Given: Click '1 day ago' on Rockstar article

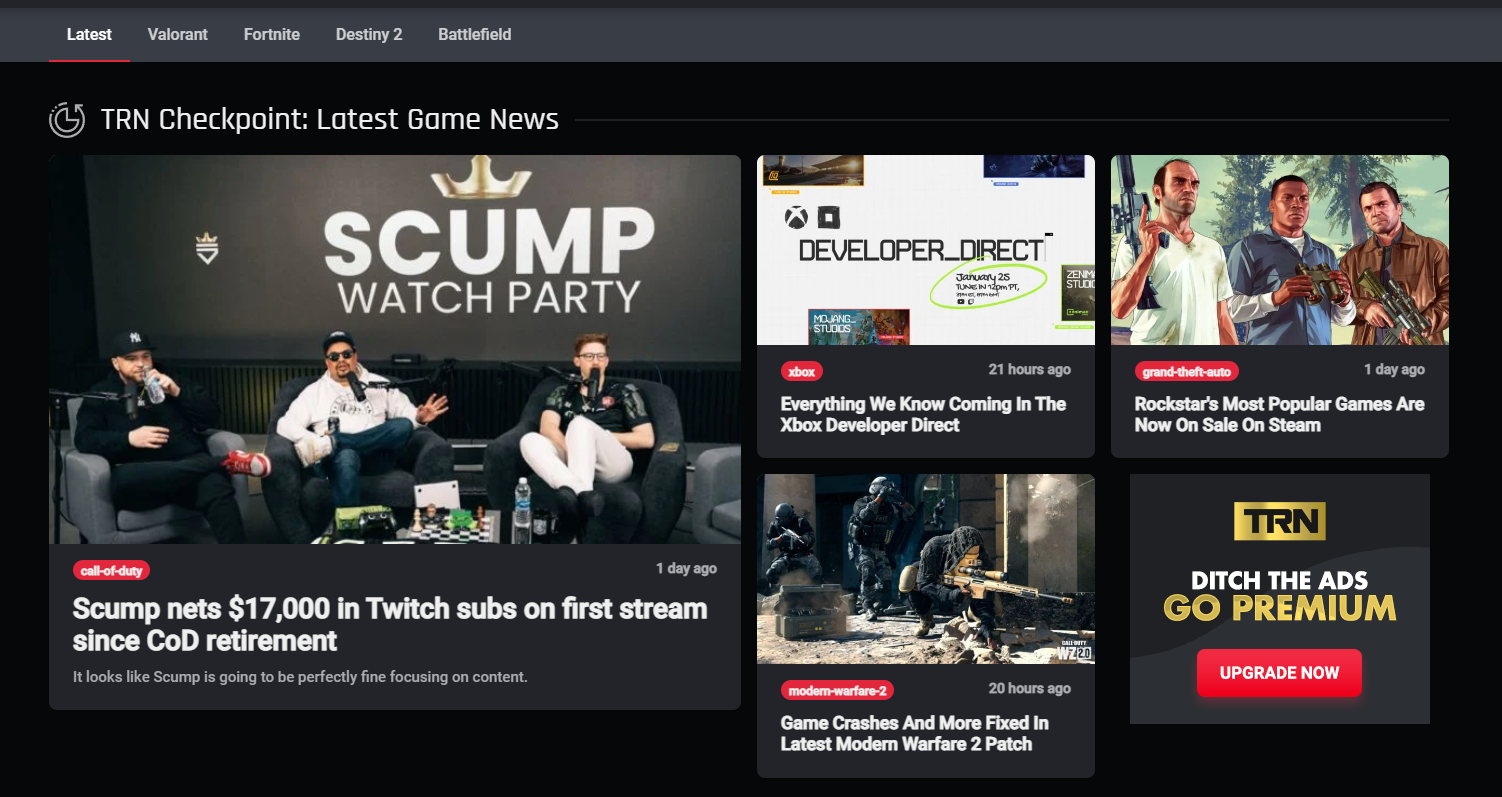Looking at the screenshot, I should (1394, 369).
